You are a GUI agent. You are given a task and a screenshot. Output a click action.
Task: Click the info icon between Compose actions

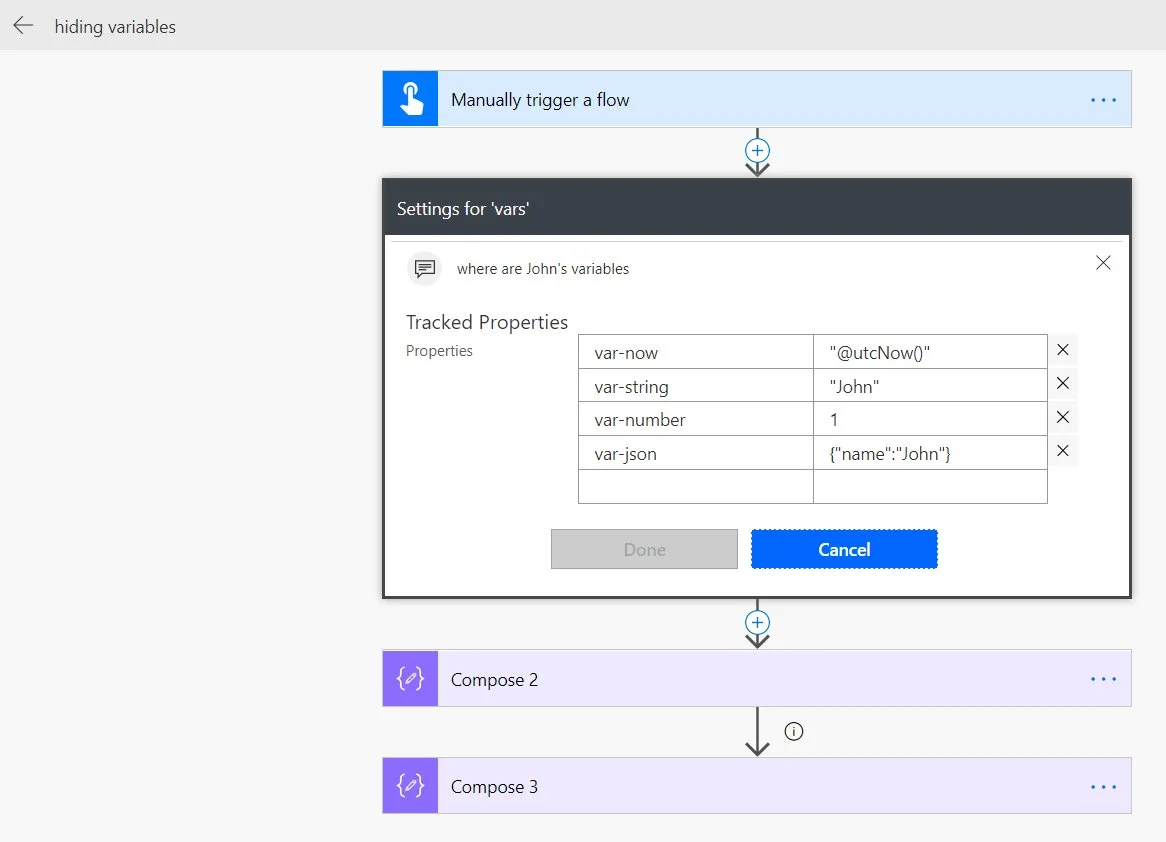click(x=794, y=732)
